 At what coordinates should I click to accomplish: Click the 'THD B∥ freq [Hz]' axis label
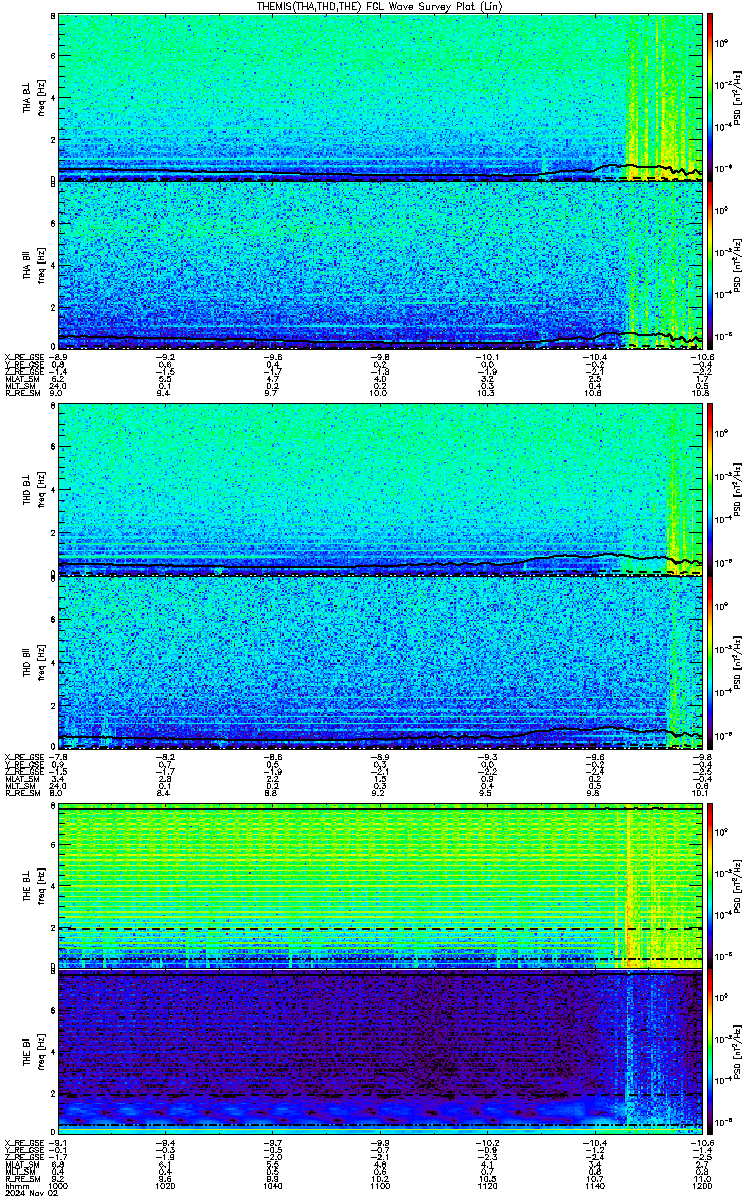pyautogui.click(x=34, y=661)
